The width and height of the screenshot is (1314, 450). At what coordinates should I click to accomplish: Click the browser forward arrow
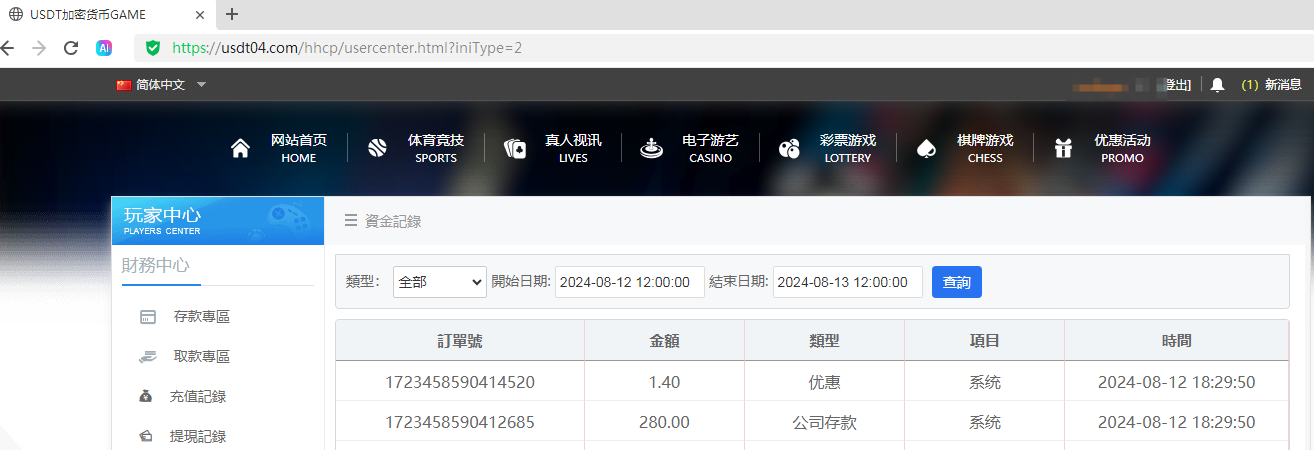pyautogui.click(x=39, y=47)
